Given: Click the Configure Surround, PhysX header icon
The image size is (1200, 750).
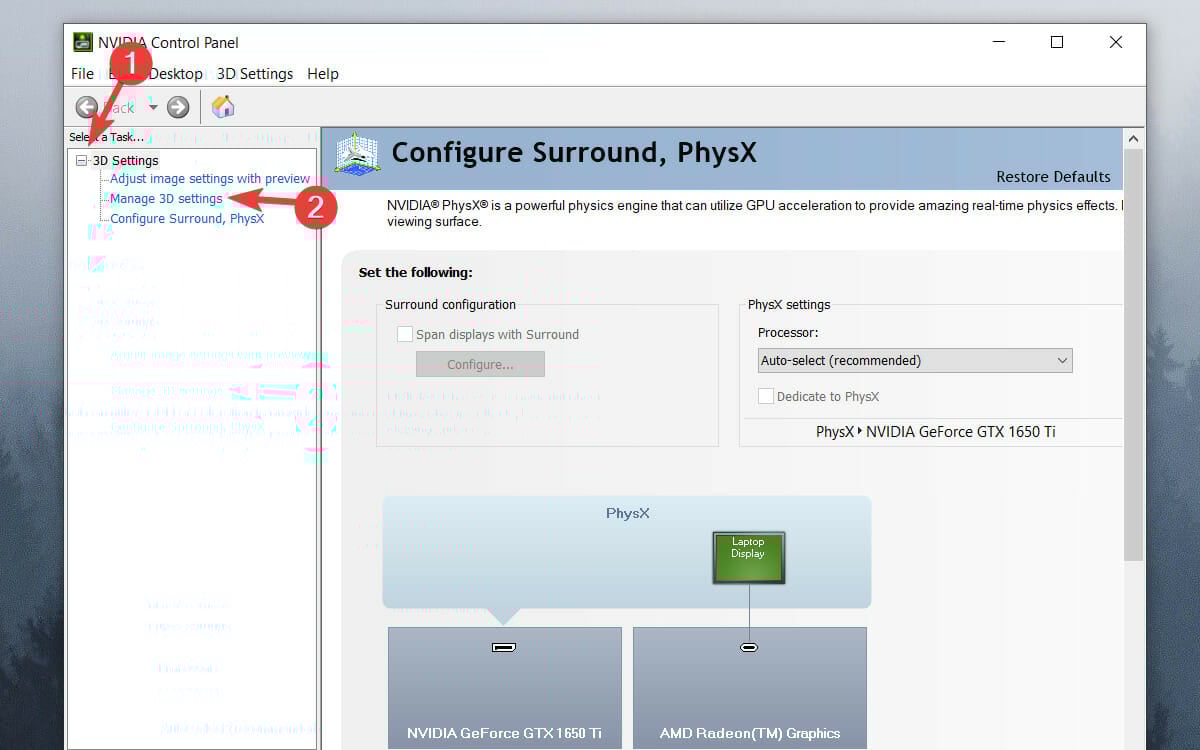Looking at the screenshot, I should (357, 155).
